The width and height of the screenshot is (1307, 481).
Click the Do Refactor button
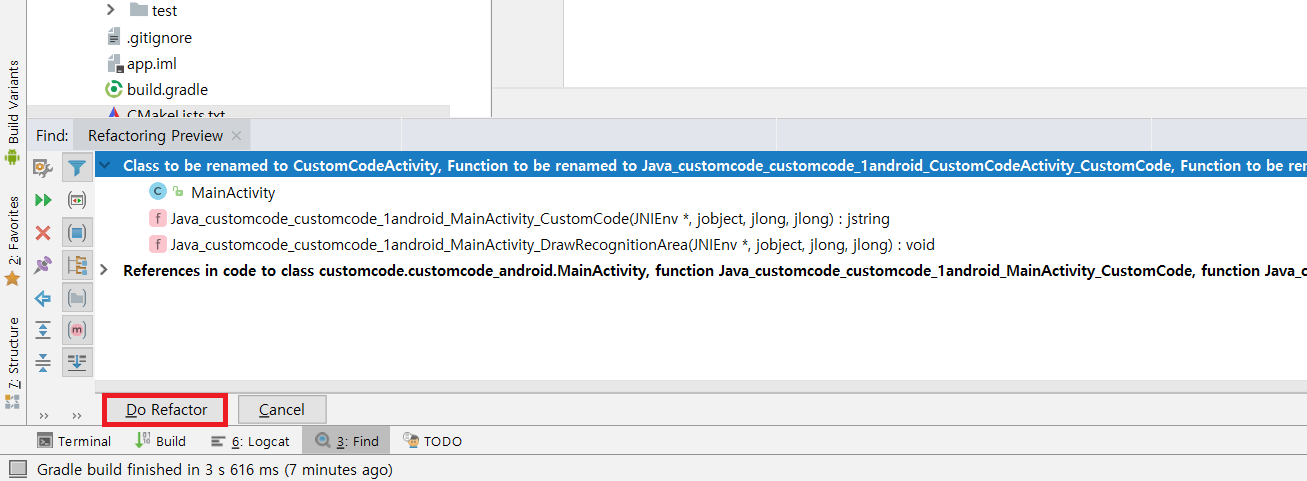(x=166, y=409)
